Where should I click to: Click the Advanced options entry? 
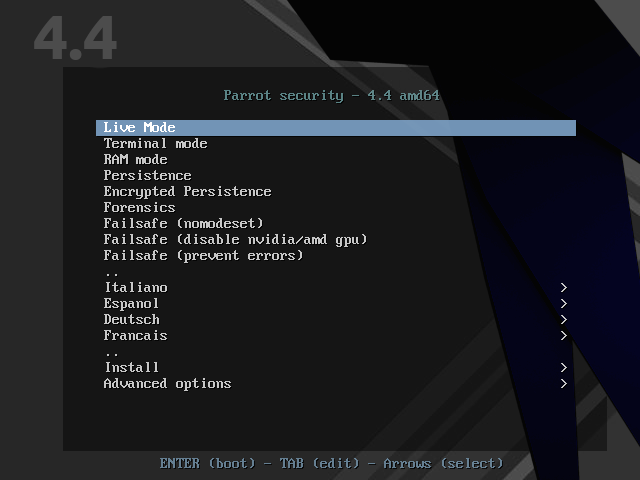pos(167,384)
